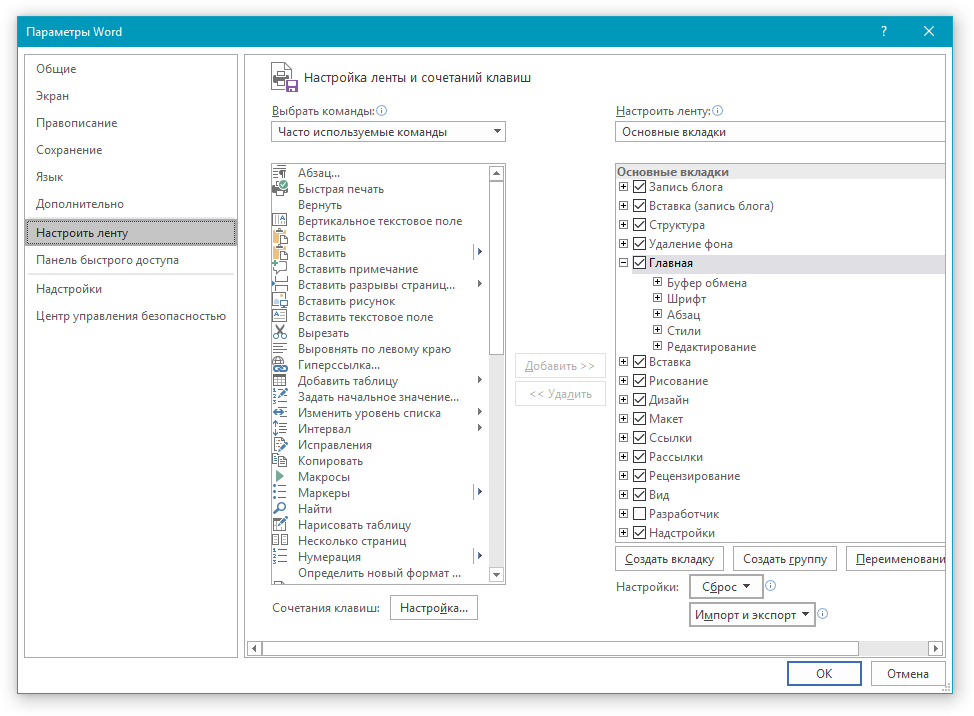Uncheck the Рецензирование tab checkbox
974x716 pixels.
click(x=640, y=476)
